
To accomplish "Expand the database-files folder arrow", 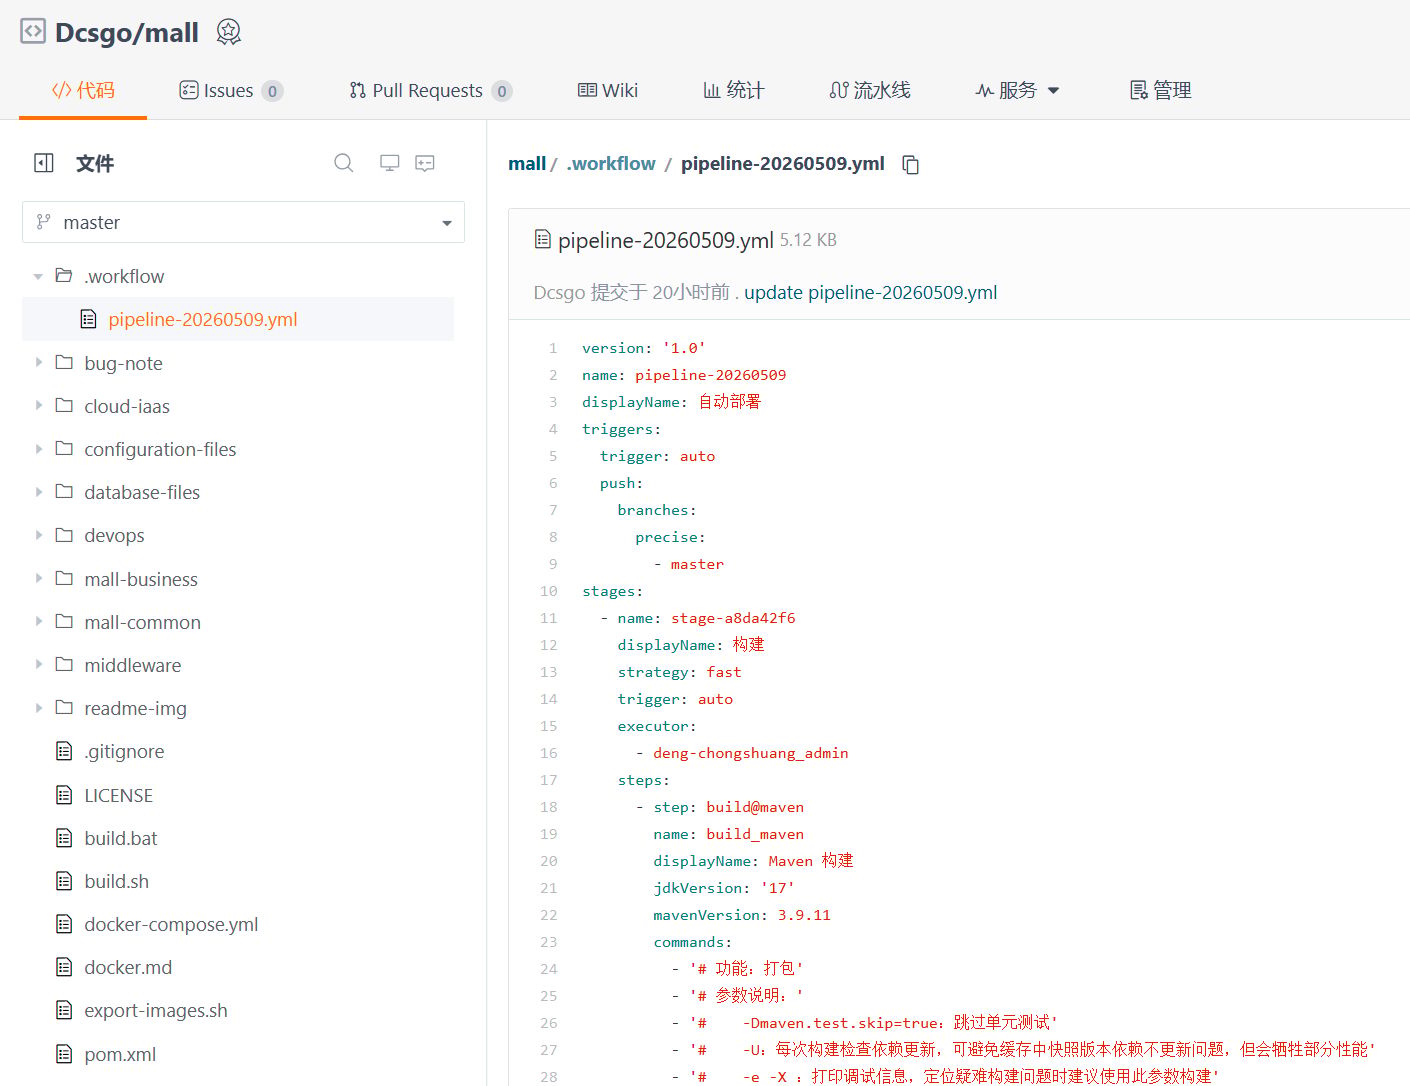I will tap(38, 491).
